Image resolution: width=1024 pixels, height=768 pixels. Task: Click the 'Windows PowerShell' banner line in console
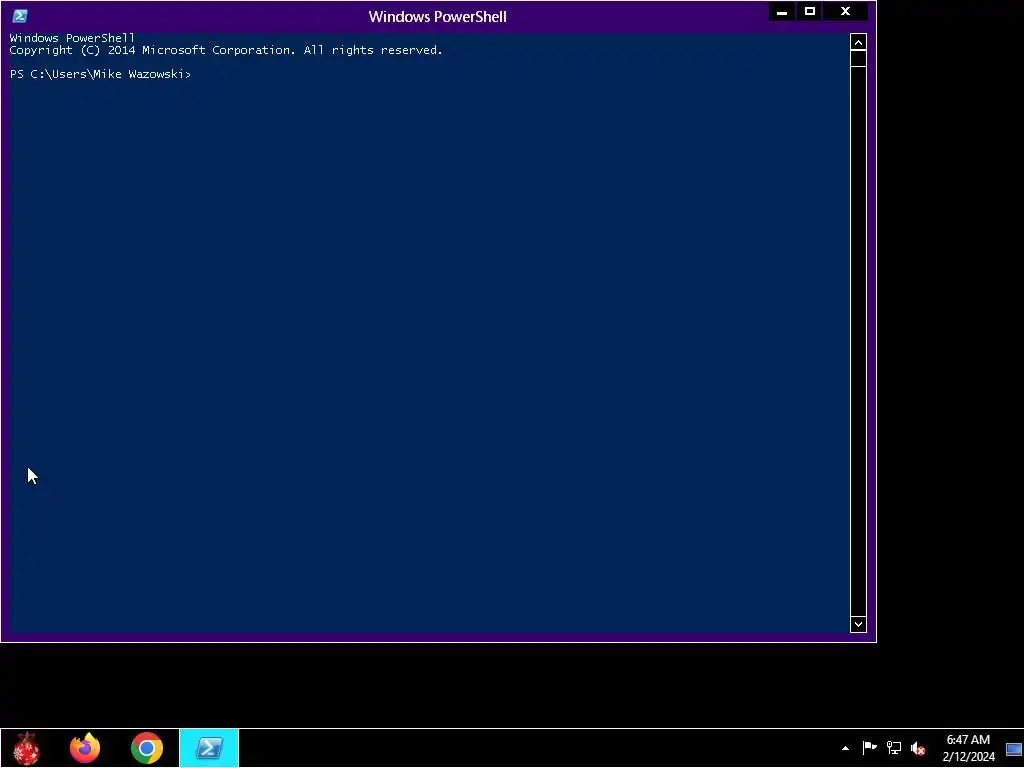click(x=72, y=38)
